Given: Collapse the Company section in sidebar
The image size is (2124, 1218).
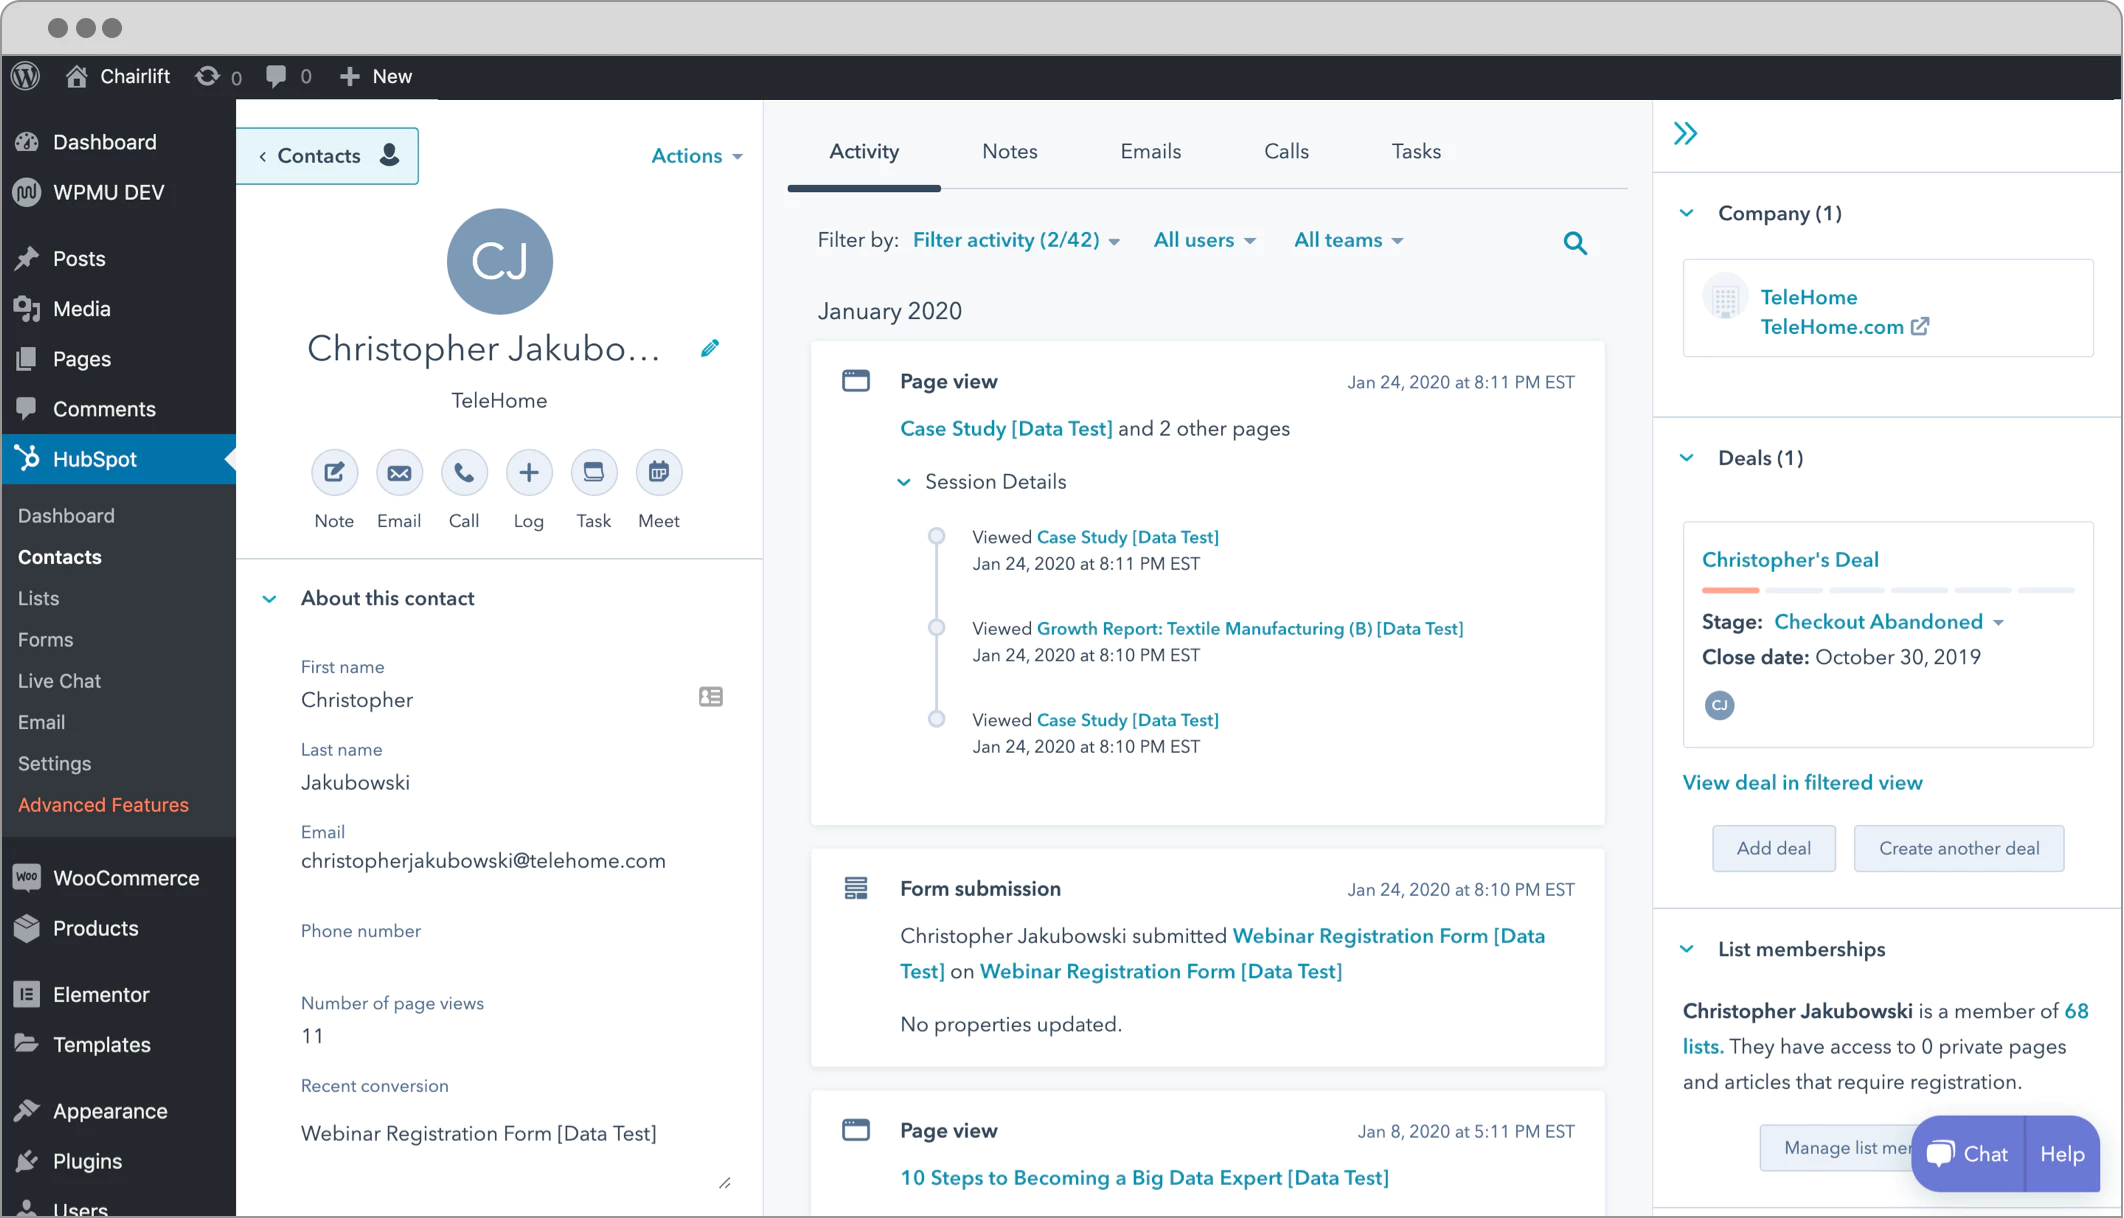Looking at the screenshot, I should pos(1689,213).
